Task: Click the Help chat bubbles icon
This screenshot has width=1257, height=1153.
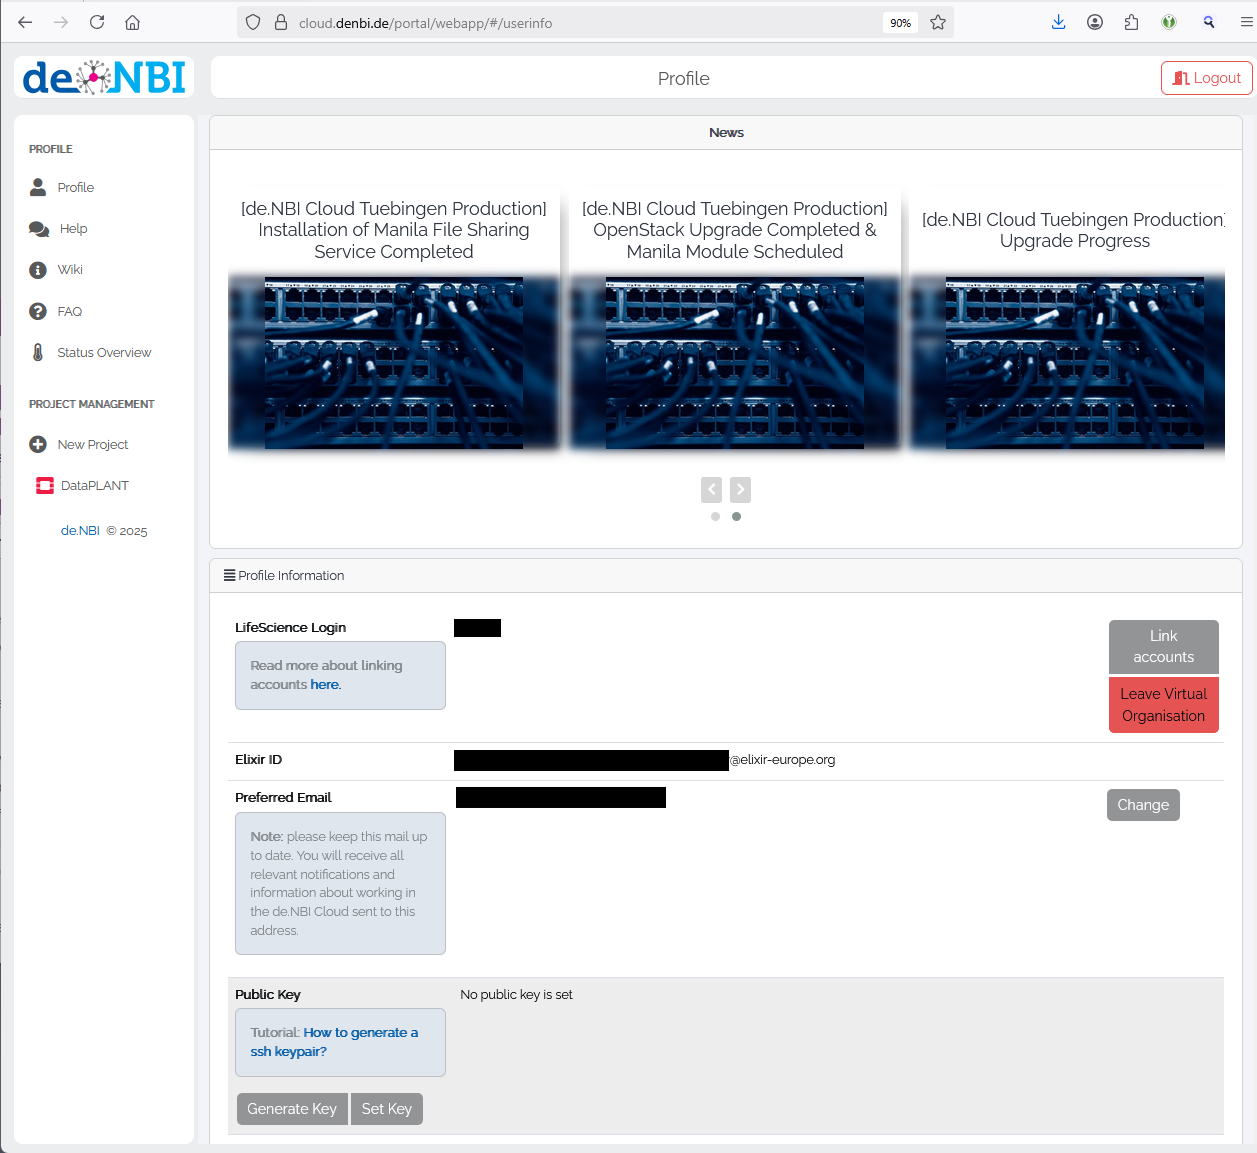Action: (39, 229)
